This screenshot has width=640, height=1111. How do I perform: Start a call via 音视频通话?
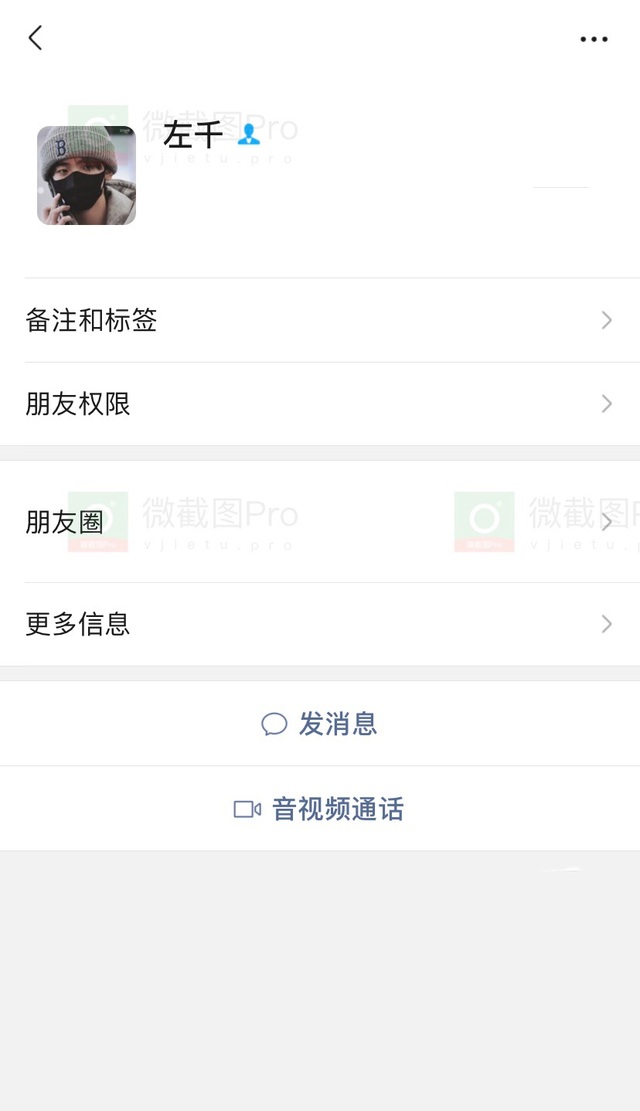[320, 808]
